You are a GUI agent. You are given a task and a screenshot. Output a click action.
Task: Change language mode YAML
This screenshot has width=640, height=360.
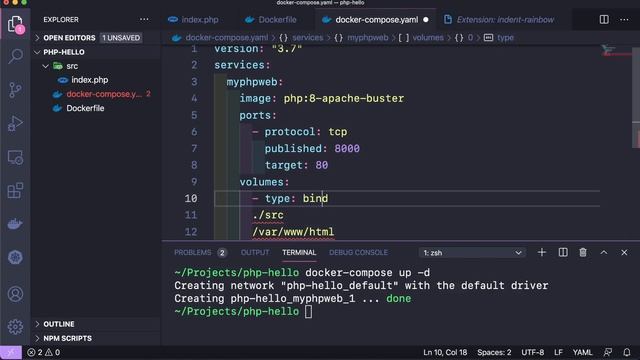click(582, 352)
